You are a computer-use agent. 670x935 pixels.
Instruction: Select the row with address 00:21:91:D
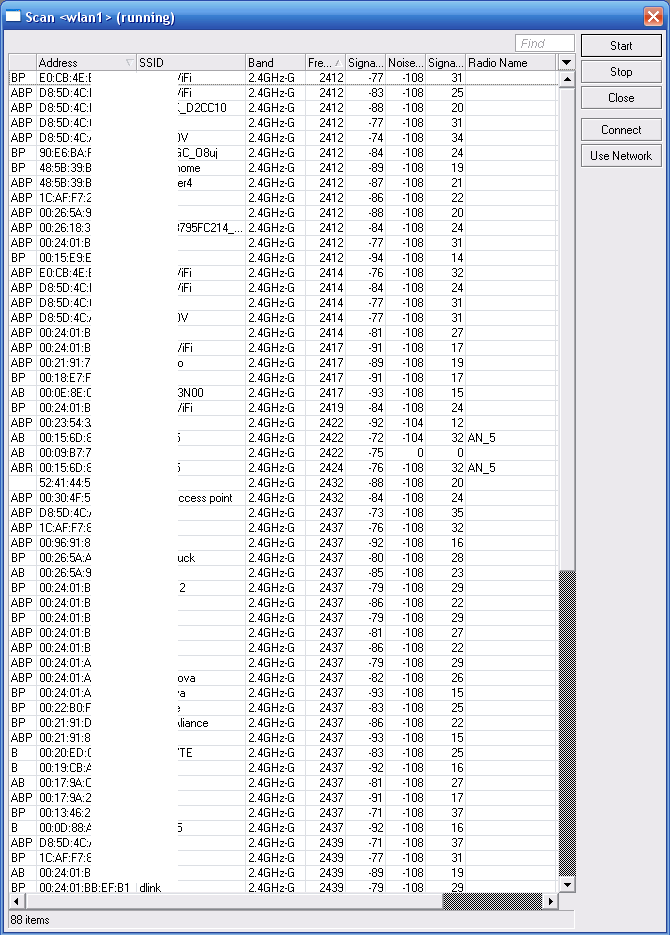click(283, 723)
